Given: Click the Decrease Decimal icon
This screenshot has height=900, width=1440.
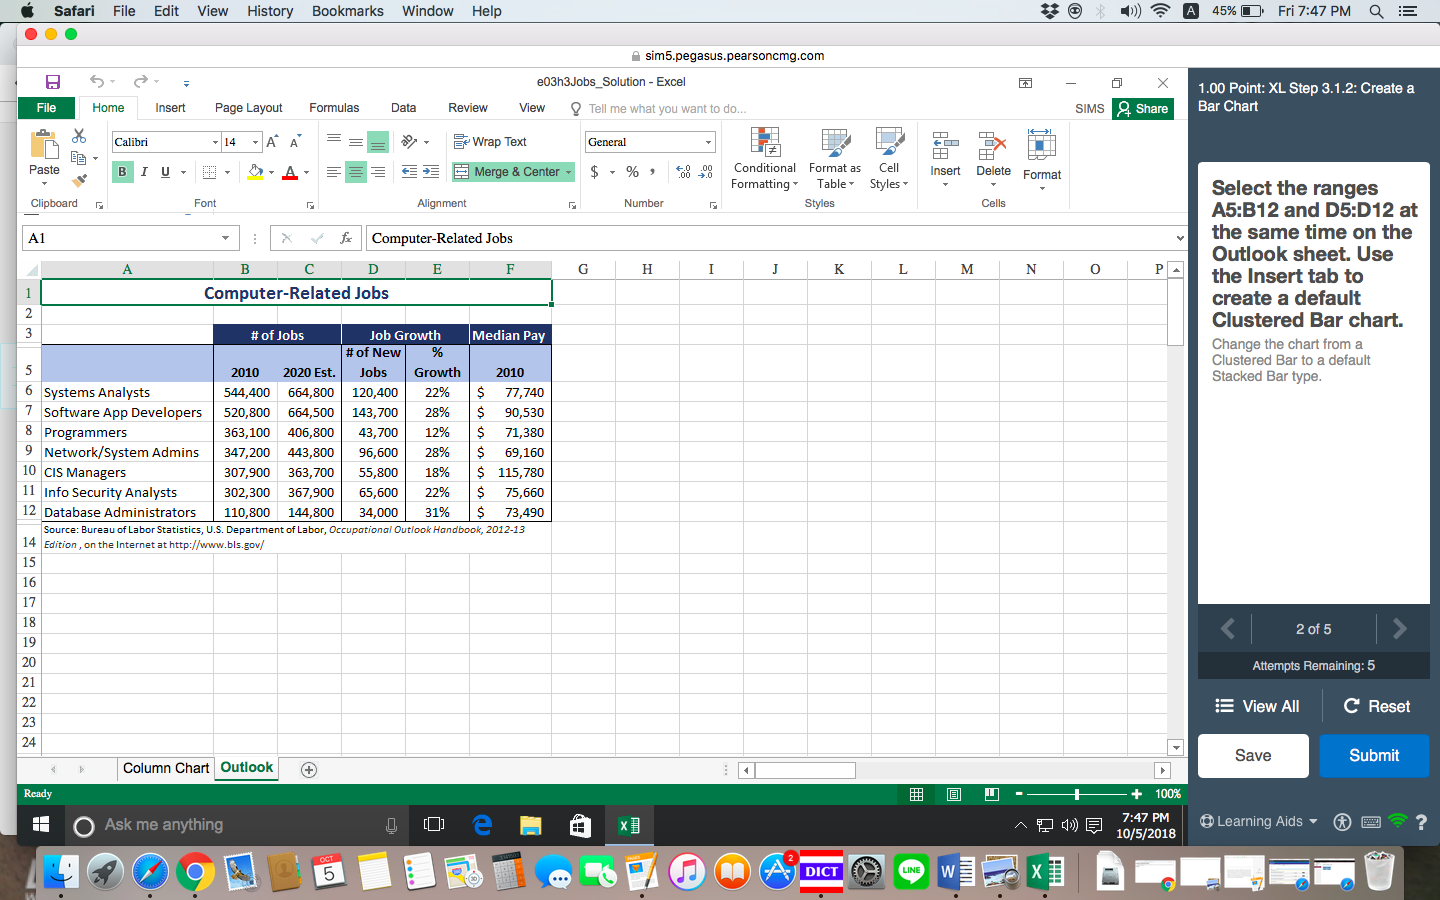Looking at the screenshot, I should (706, 172).
